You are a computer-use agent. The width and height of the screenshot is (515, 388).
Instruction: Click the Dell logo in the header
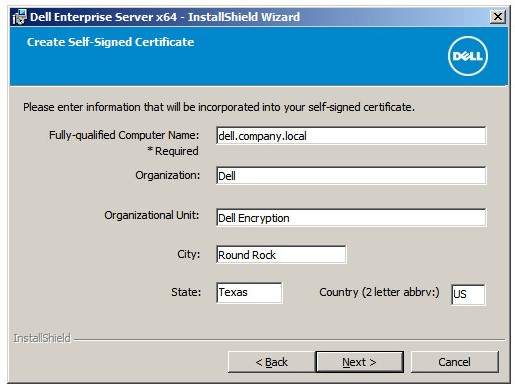[x=468, y=56]
